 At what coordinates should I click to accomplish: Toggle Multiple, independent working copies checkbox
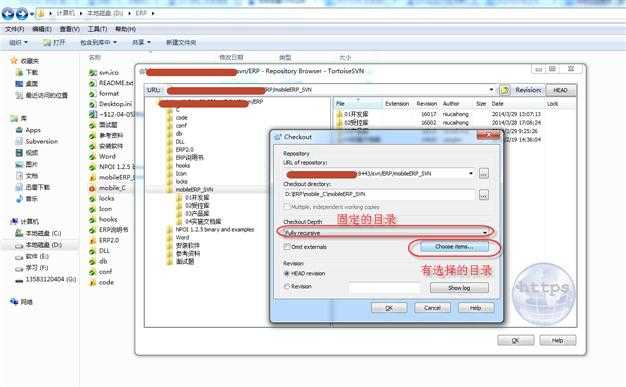point(287,207)
